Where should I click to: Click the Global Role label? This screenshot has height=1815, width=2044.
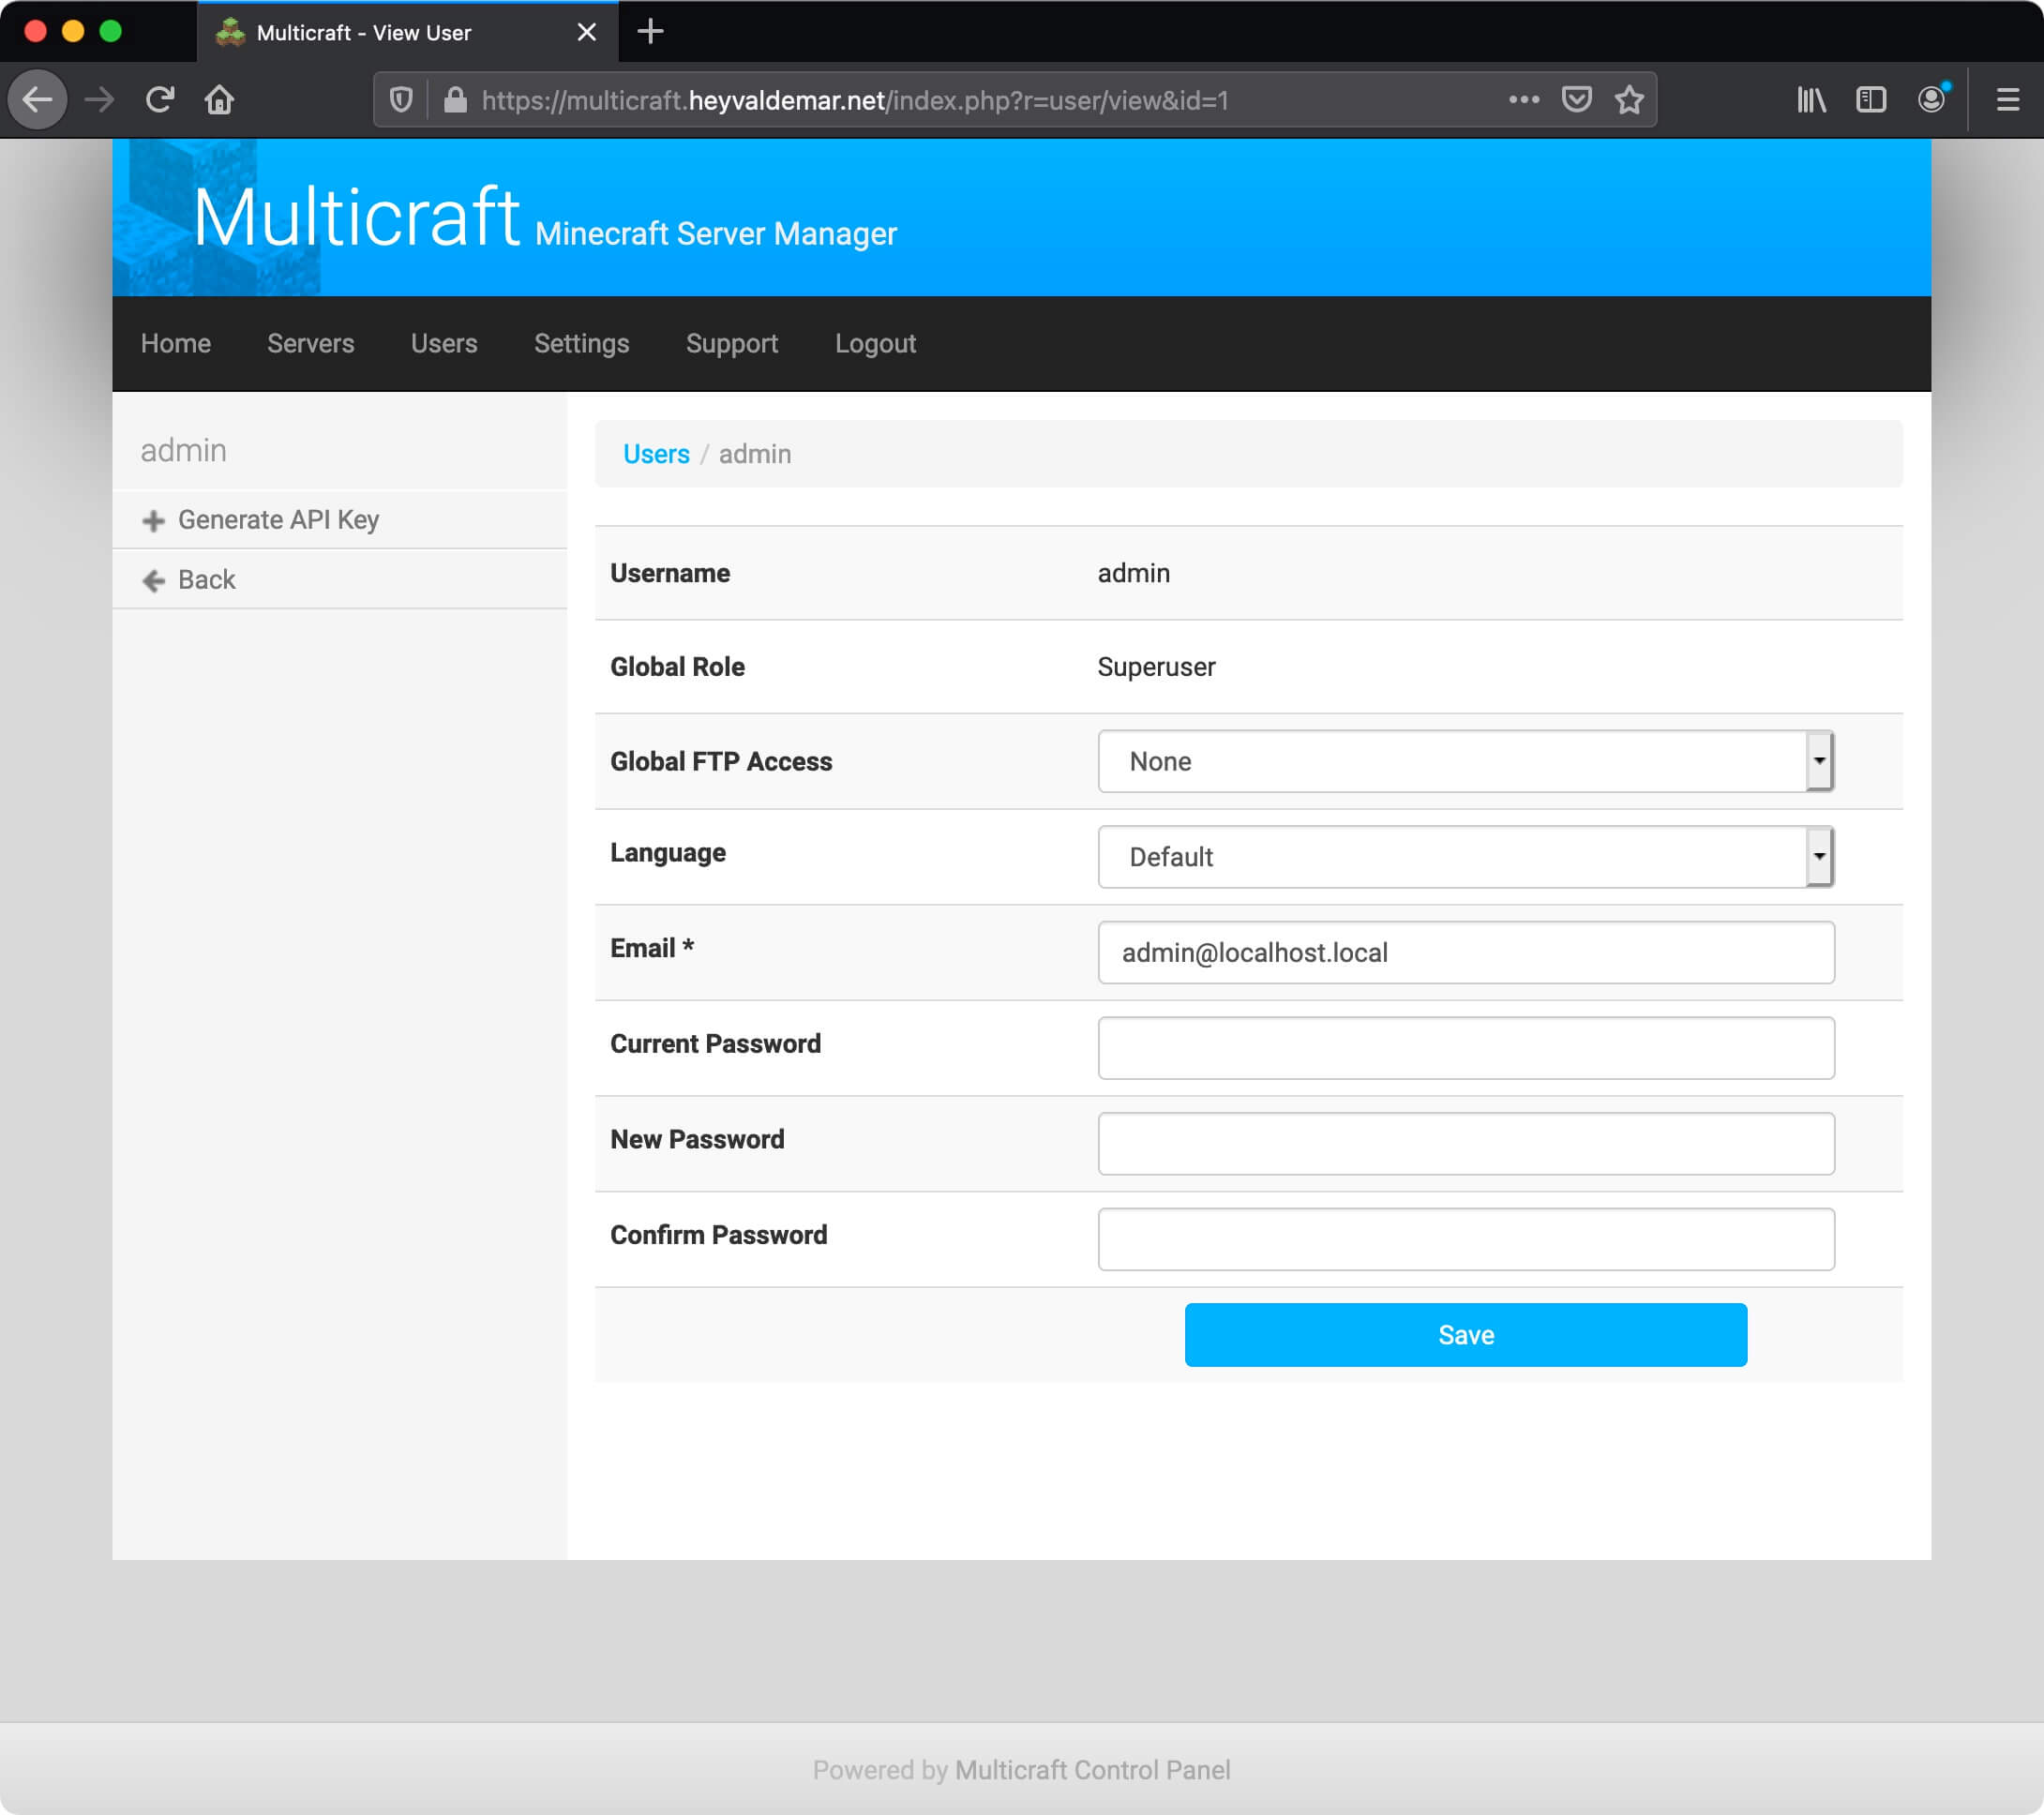point(677,667)
